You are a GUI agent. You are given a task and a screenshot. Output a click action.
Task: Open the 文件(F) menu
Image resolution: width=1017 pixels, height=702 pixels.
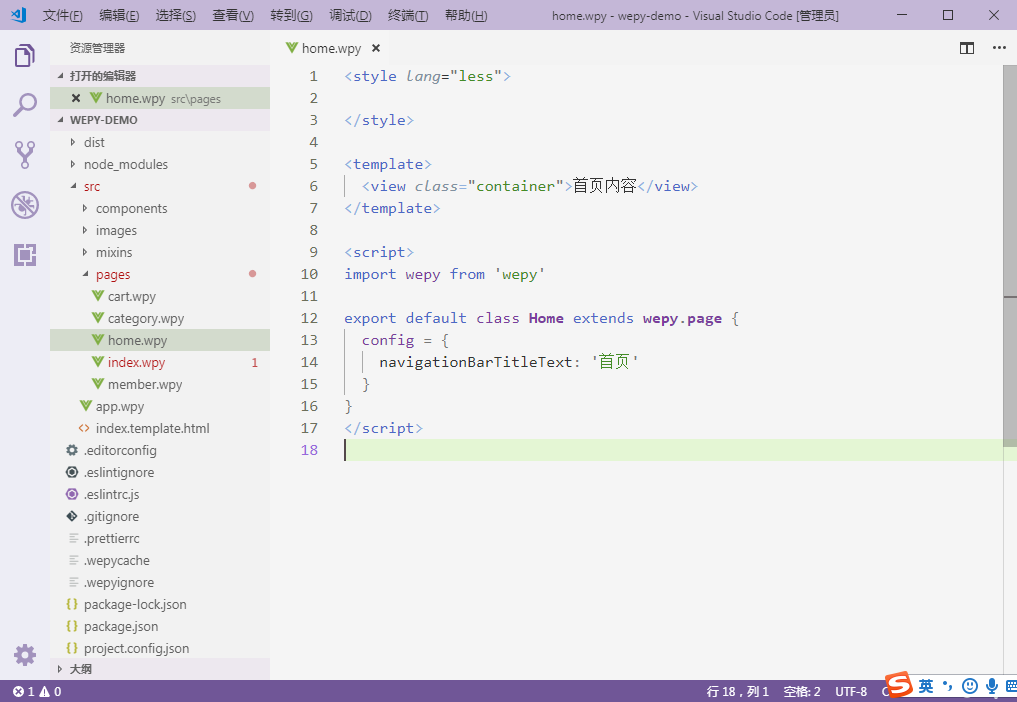(x=62, y=16)
